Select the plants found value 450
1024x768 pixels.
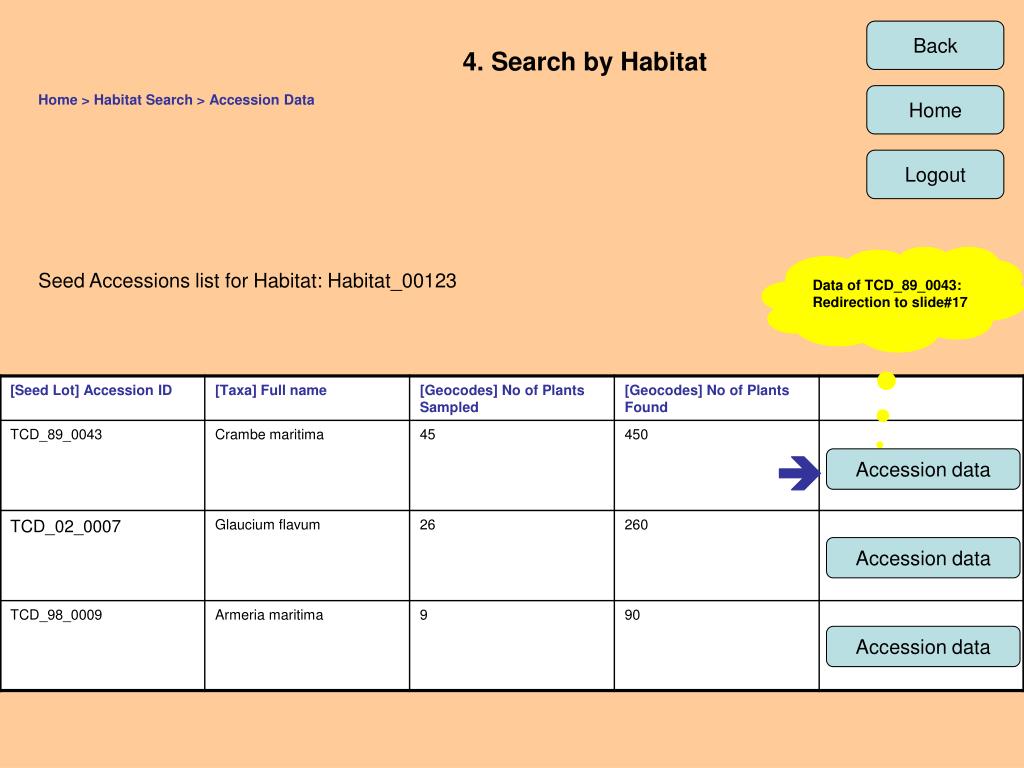(x=636, y=434)
